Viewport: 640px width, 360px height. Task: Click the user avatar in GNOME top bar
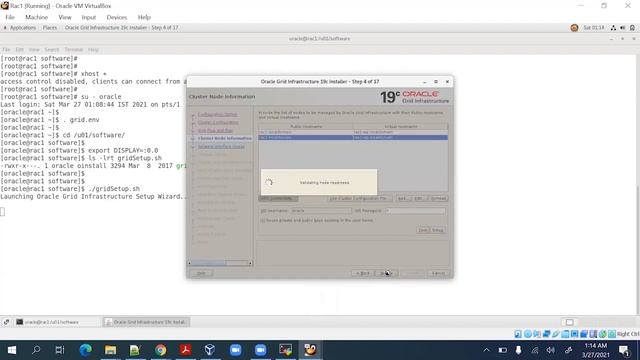coord(574,28)
